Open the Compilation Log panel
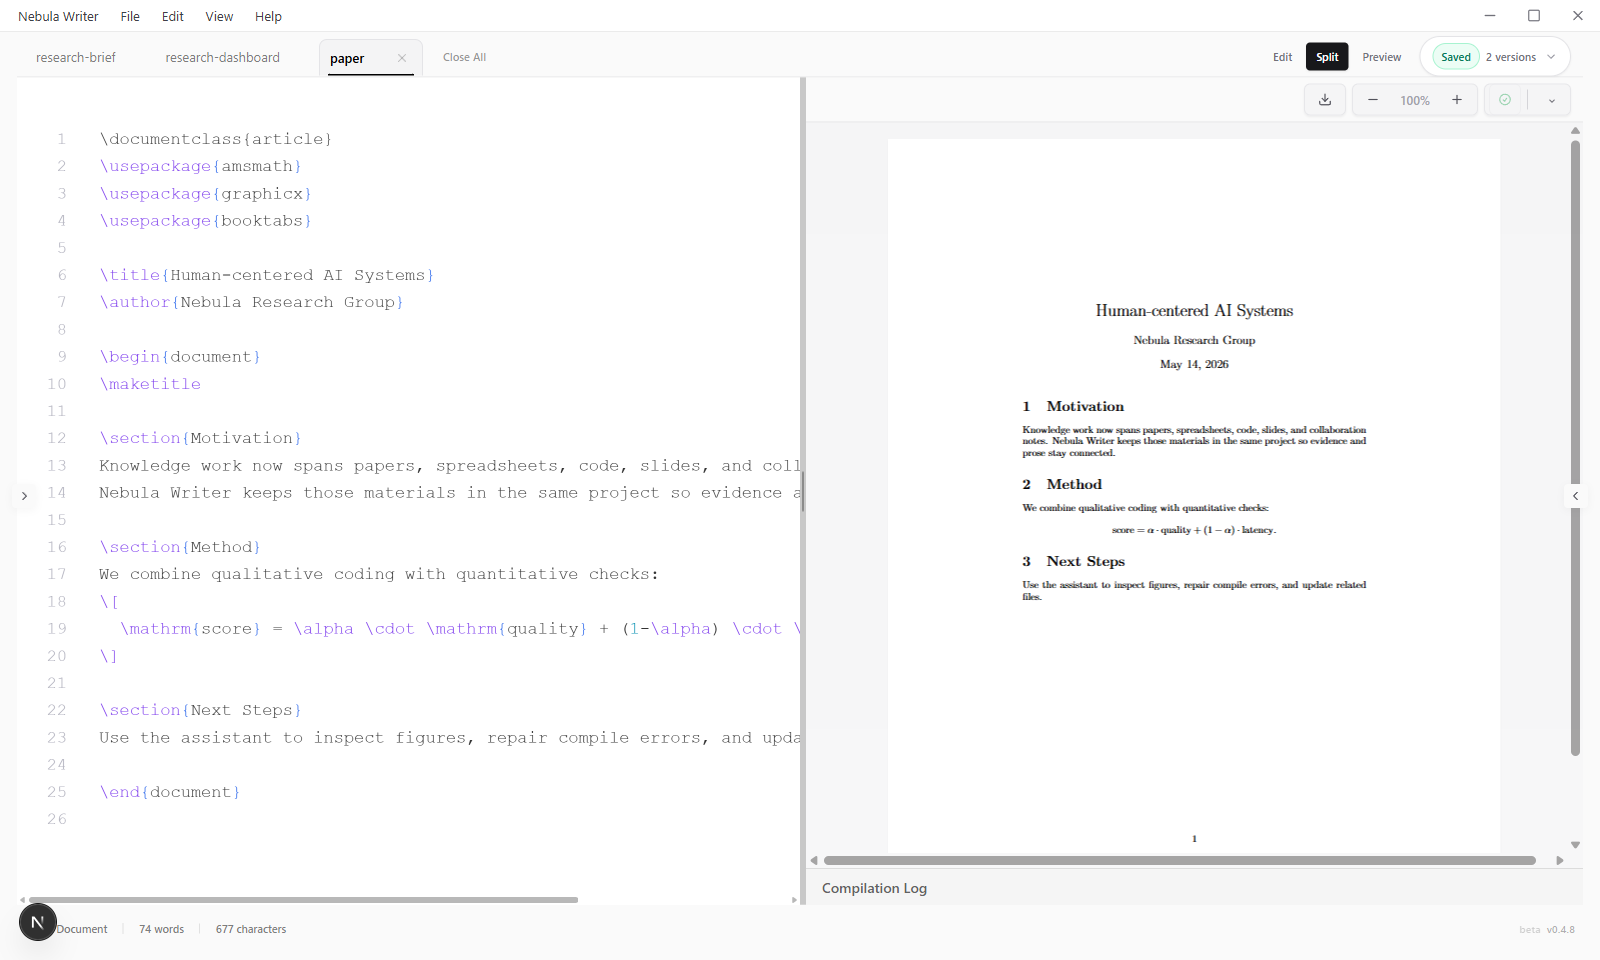The height and width of the screenshot is (960, 1600). [x=874, y=888]
